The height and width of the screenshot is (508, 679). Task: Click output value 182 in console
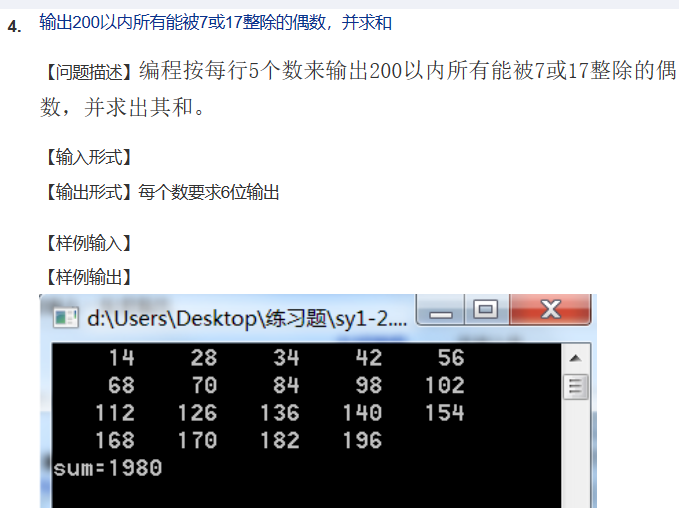[x=280, y=440]
